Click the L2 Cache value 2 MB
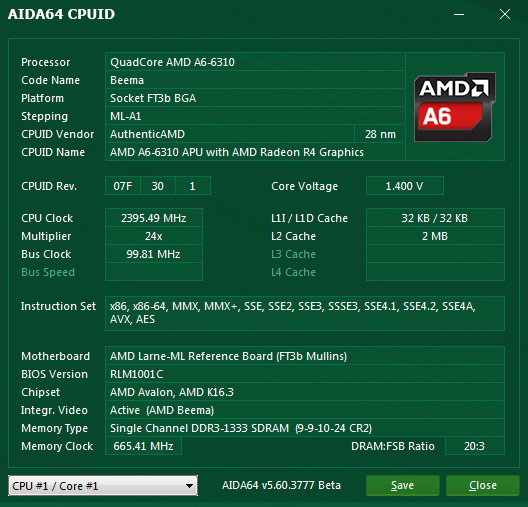Image resolution: width=528 pixels, height=507 pixels. point(435,236)
